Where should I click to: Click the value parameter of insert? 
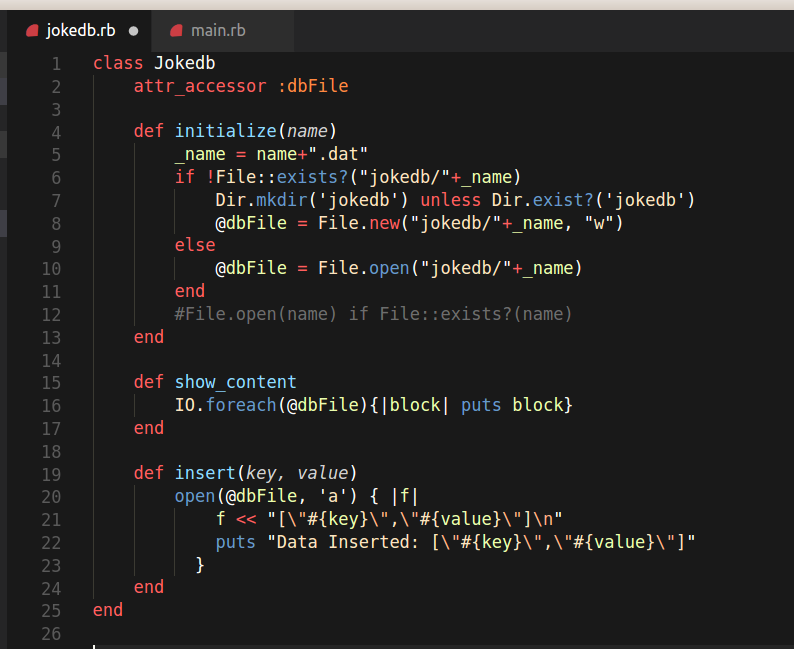point(323,473)
